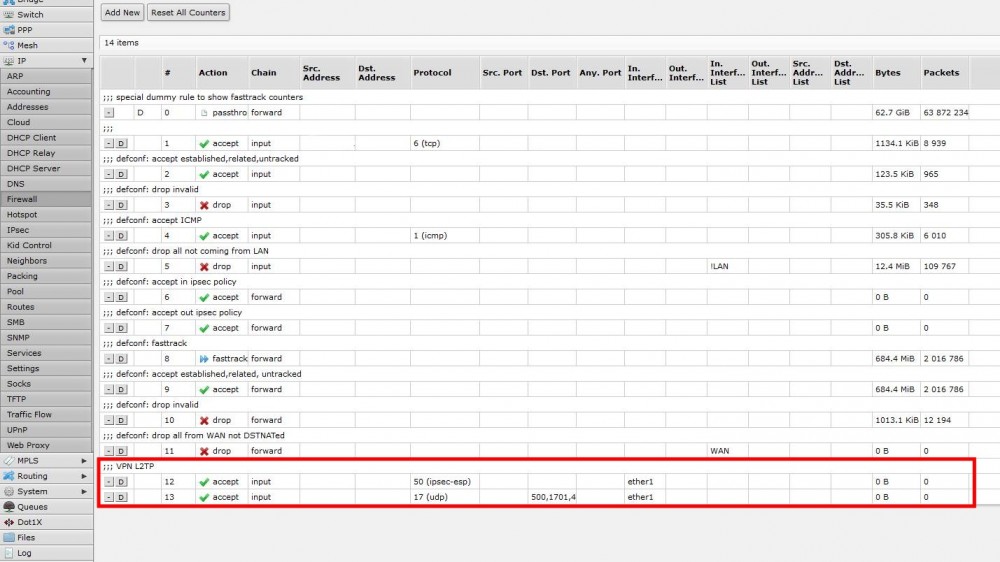
Task: Expand the MPLS submenu arrow
Action: (x=84, y=461)
